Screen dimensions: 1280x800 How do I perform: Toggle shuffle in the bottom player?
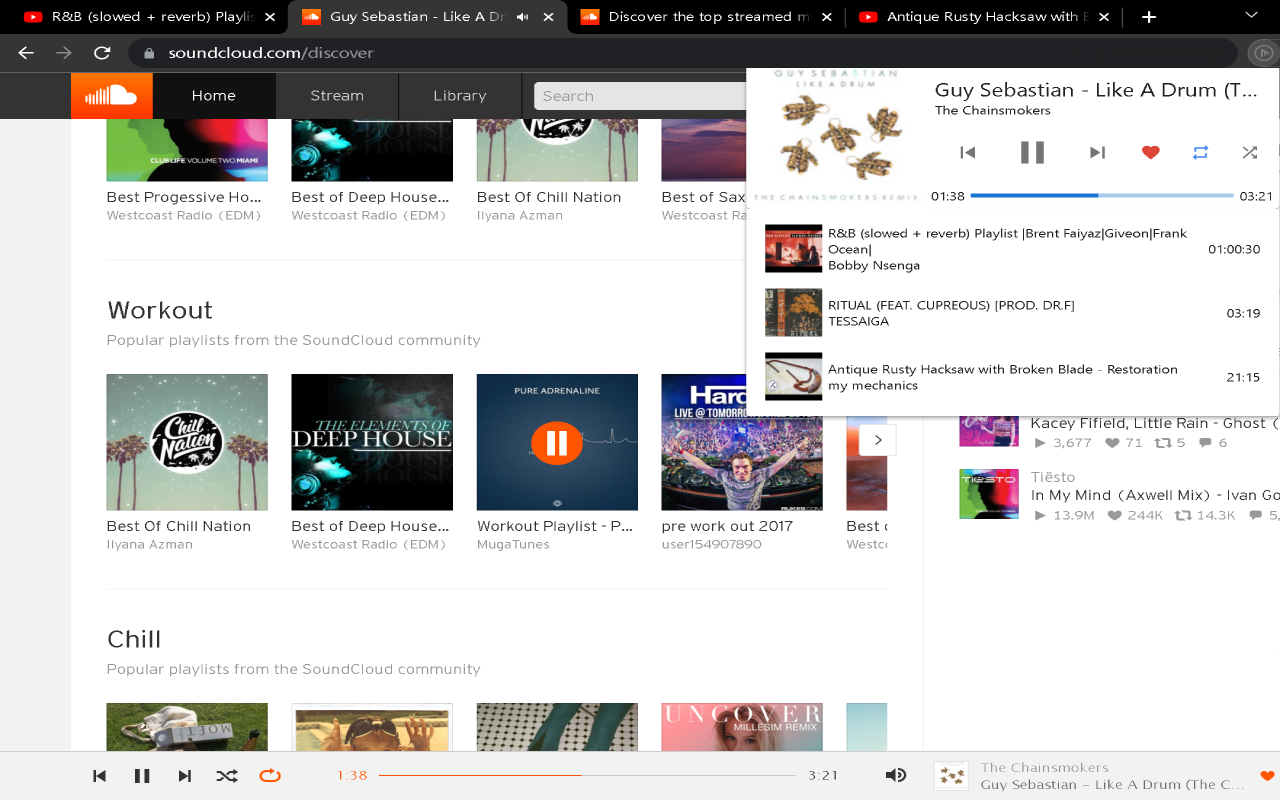tap(227, 776)
